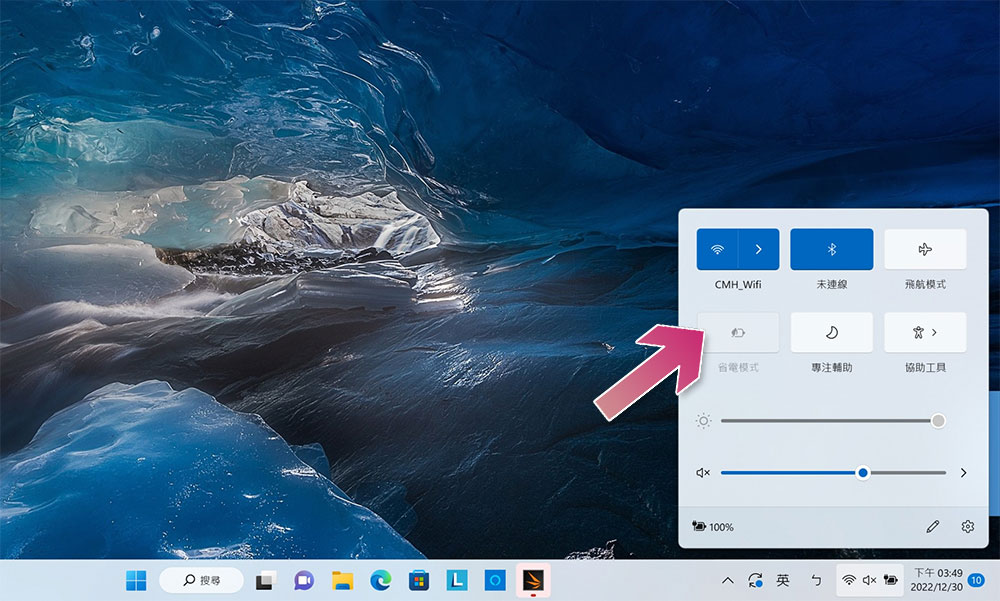Viewport: 1000px width, 601px height.
Task: Click the sync status tray icon
Action: click(756, 581)
